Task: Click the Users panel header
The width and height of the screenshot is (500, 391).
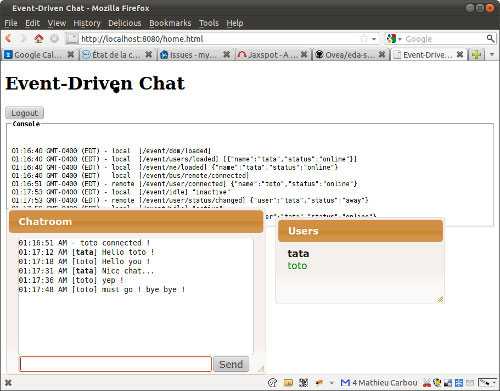Action: pos(361,231)
